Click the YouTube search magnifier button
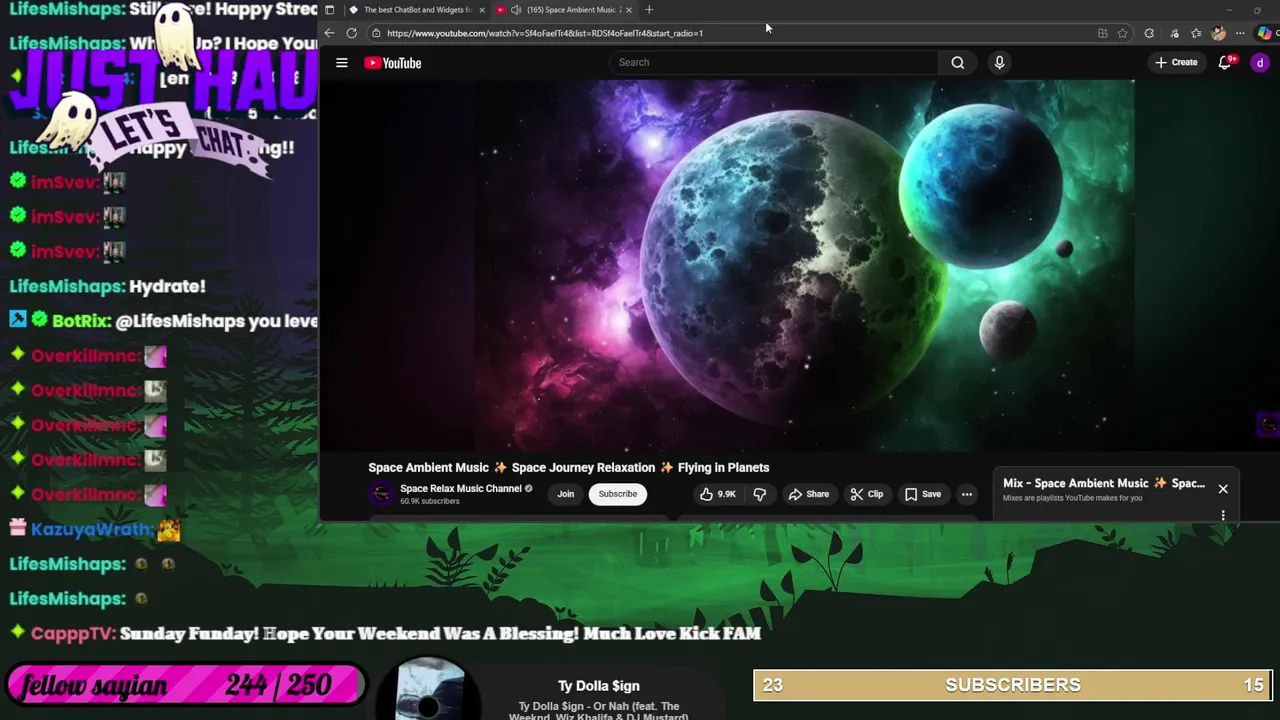The width and height of the screenshot is (1280, 720). pos(958,62)
